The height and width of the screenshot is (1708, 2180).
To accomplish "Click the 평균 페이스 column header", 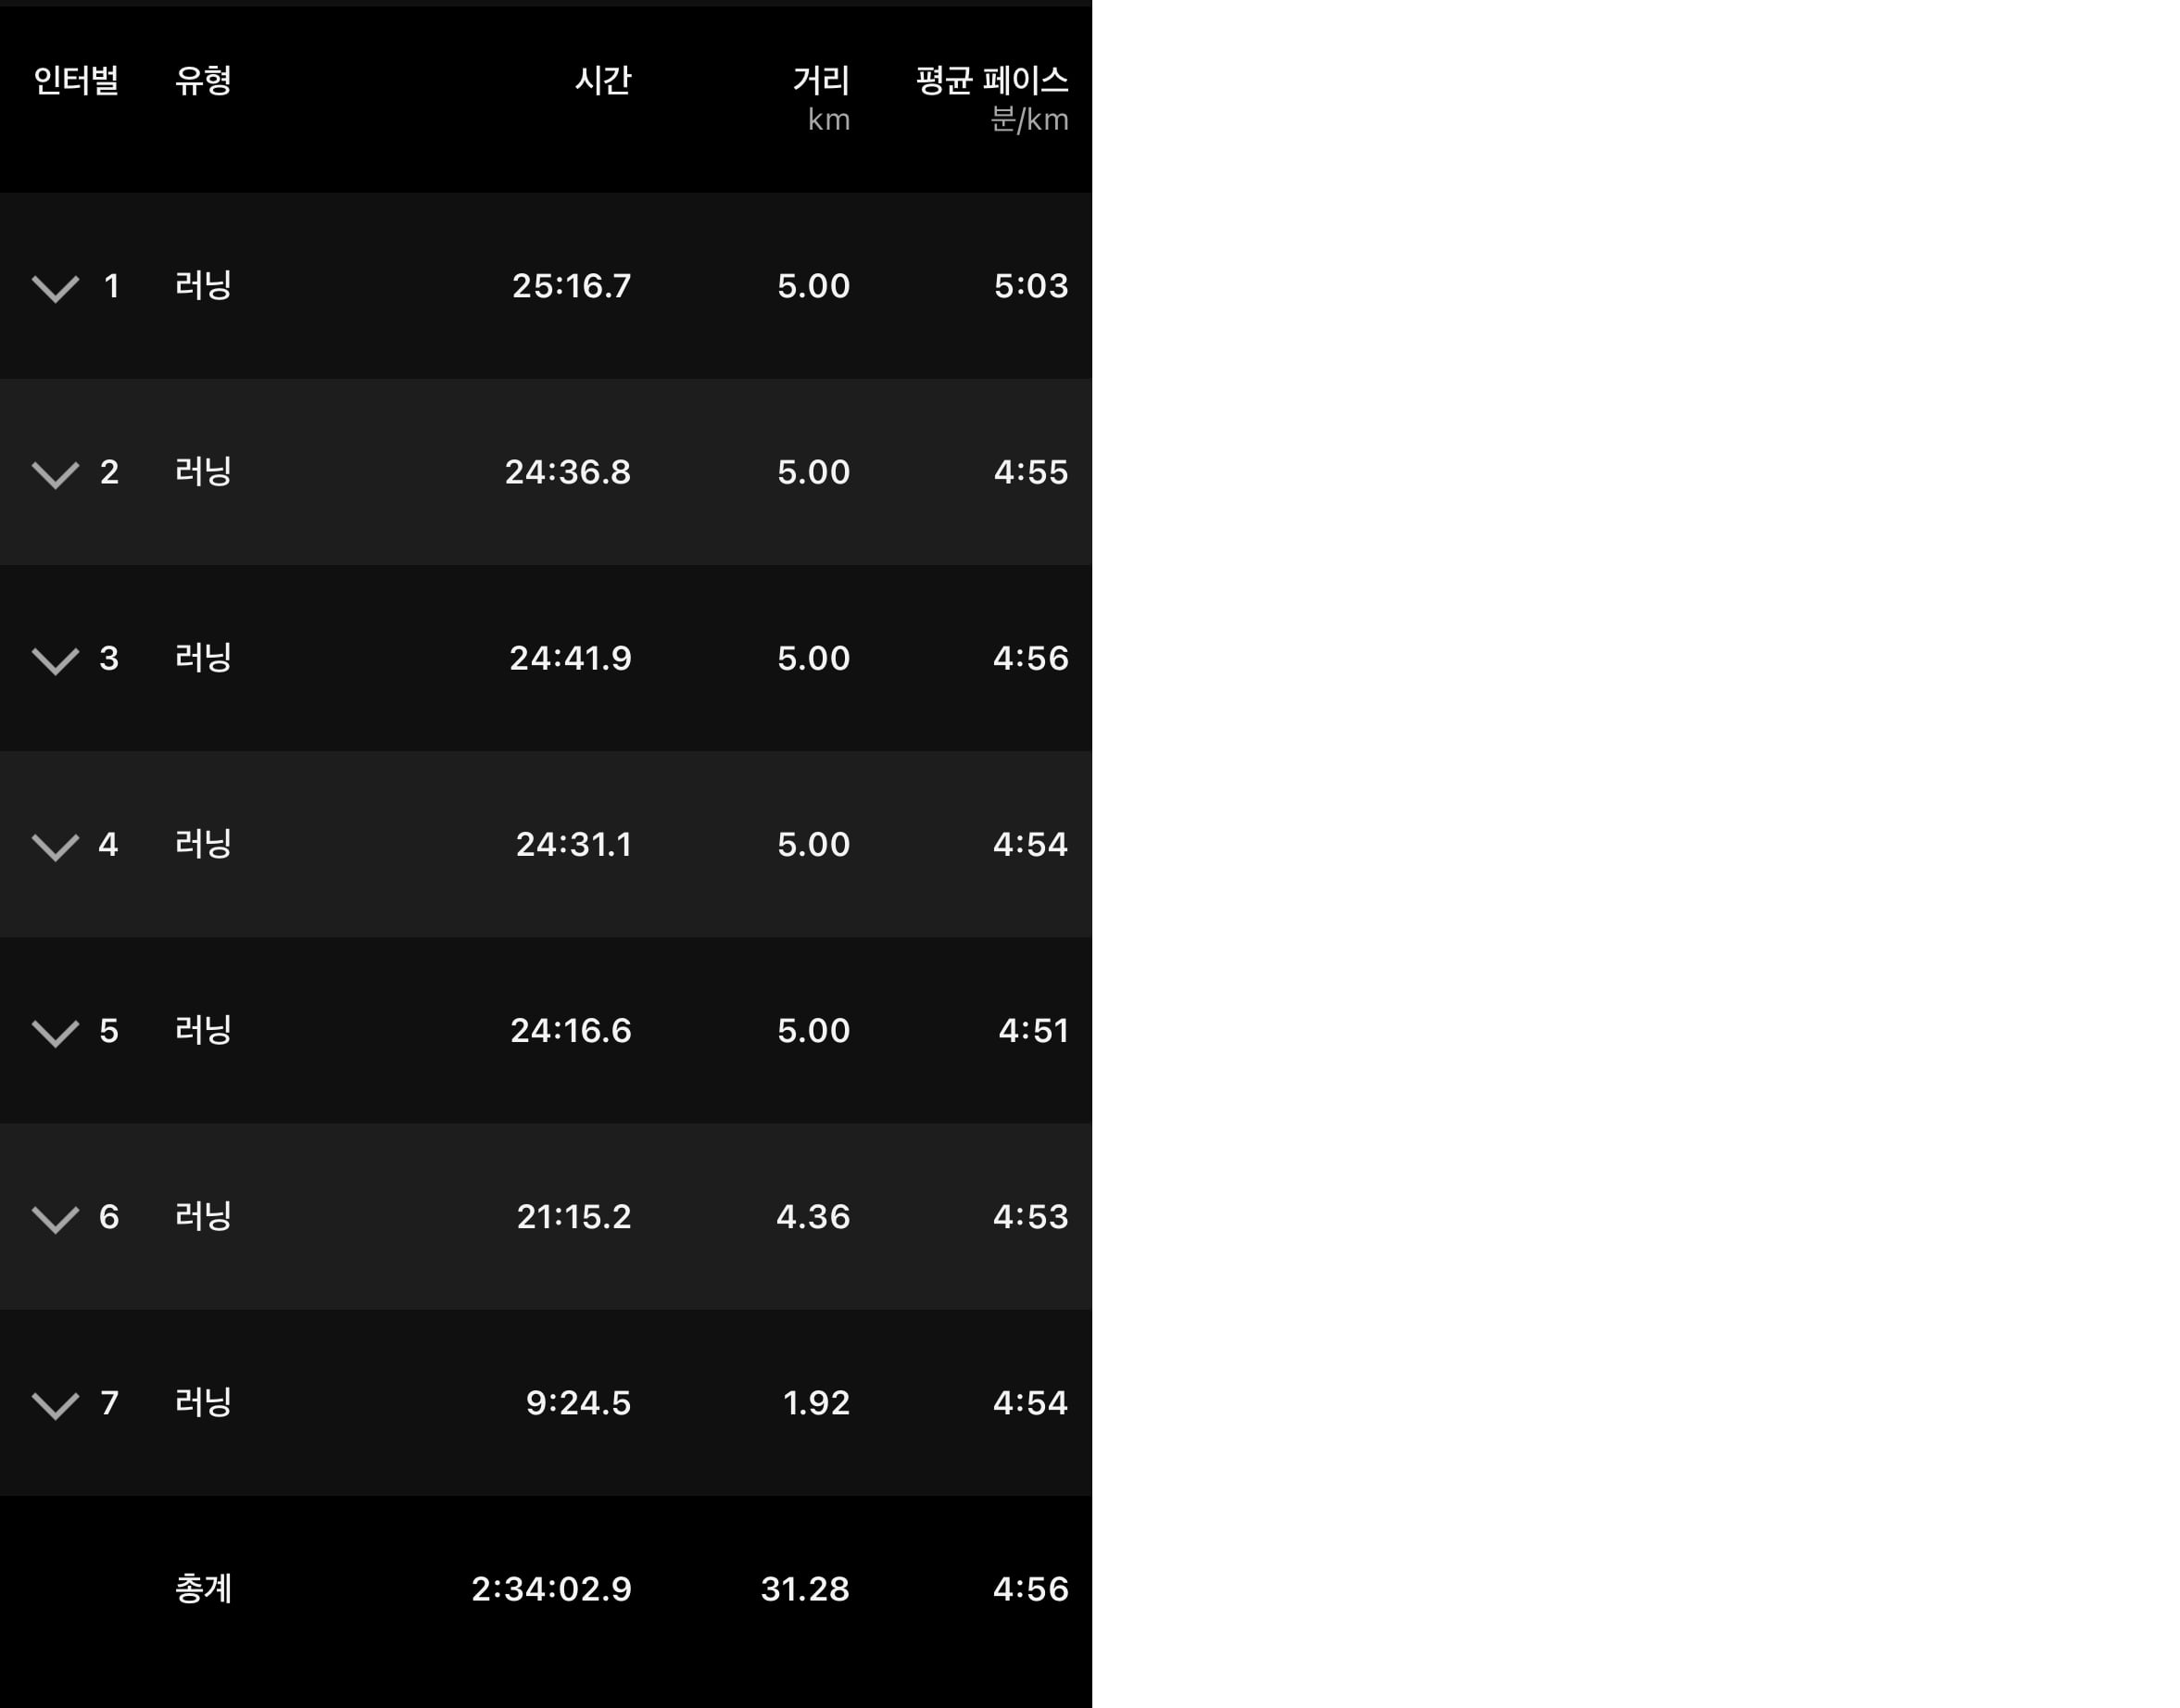I will [992, 80].
